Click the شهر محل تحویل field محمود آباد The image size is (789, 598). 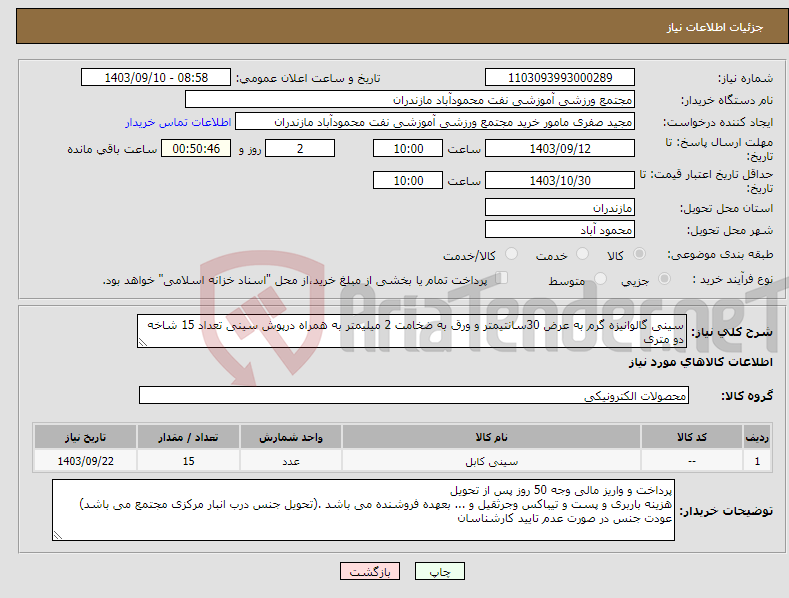[x=560, y=230]
